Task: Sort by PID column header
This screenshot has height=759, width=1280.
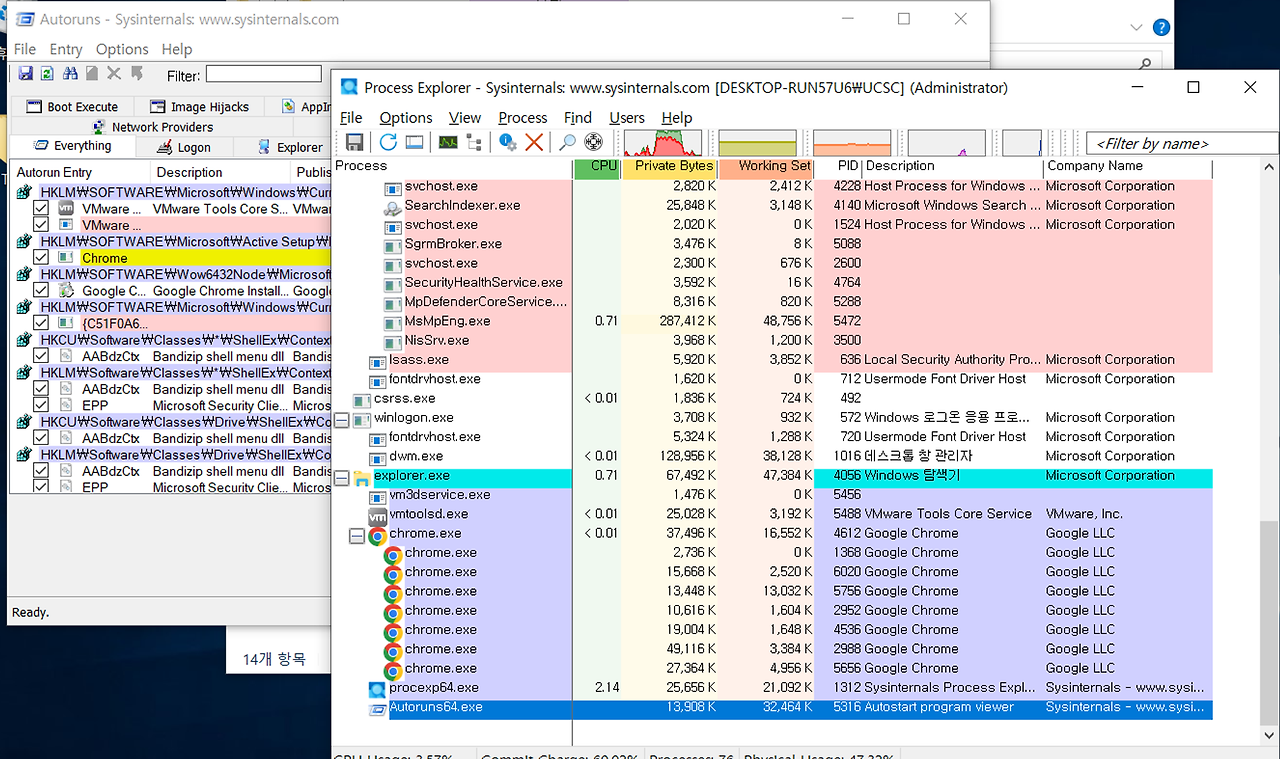Action: [838, 166]
